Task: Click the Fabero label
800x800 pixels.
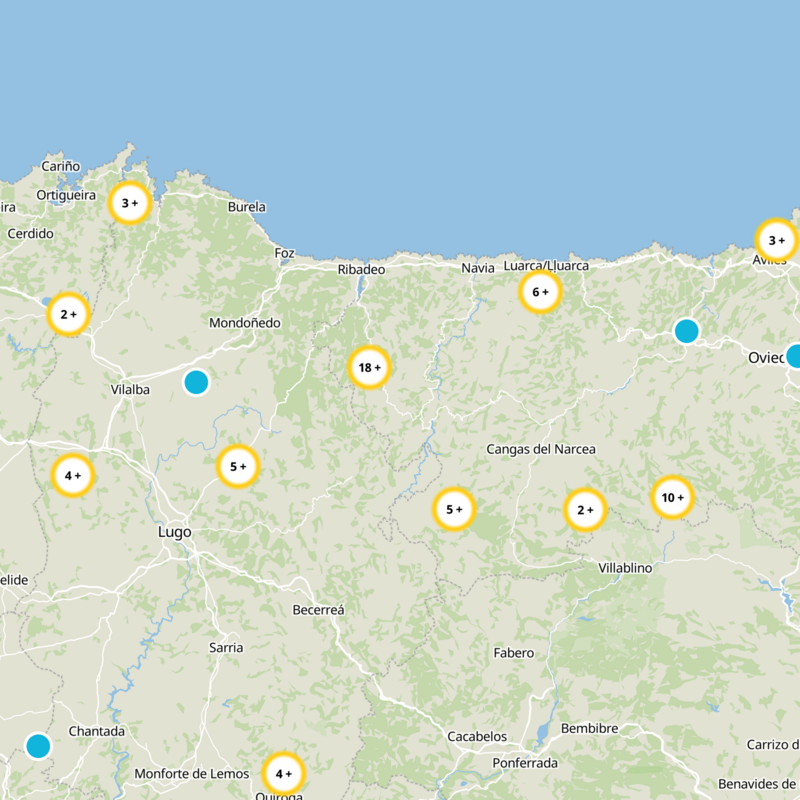Action: pyautogui.click(x=514, y=653)
